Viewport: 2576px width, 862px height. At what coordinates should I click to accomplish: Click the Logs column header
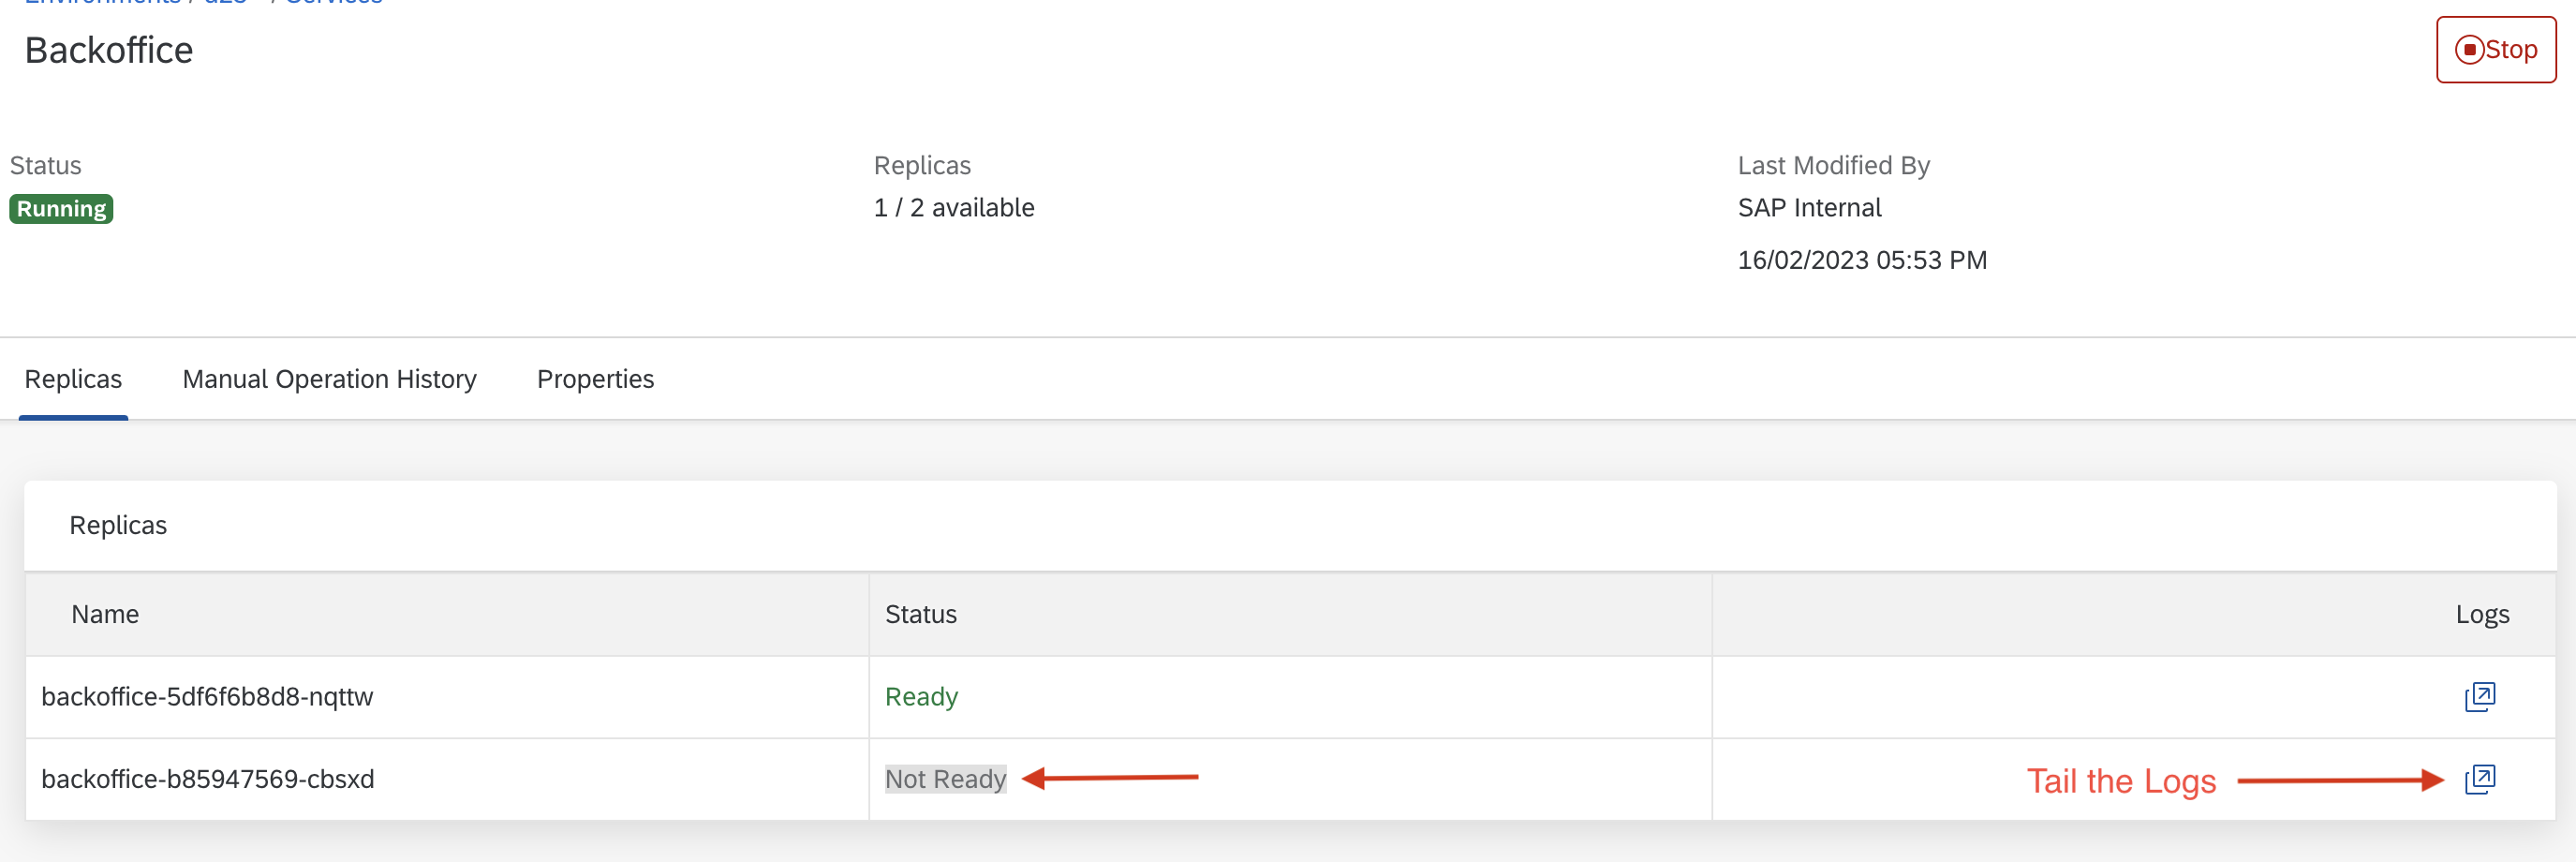click(x=2482, y=615)
